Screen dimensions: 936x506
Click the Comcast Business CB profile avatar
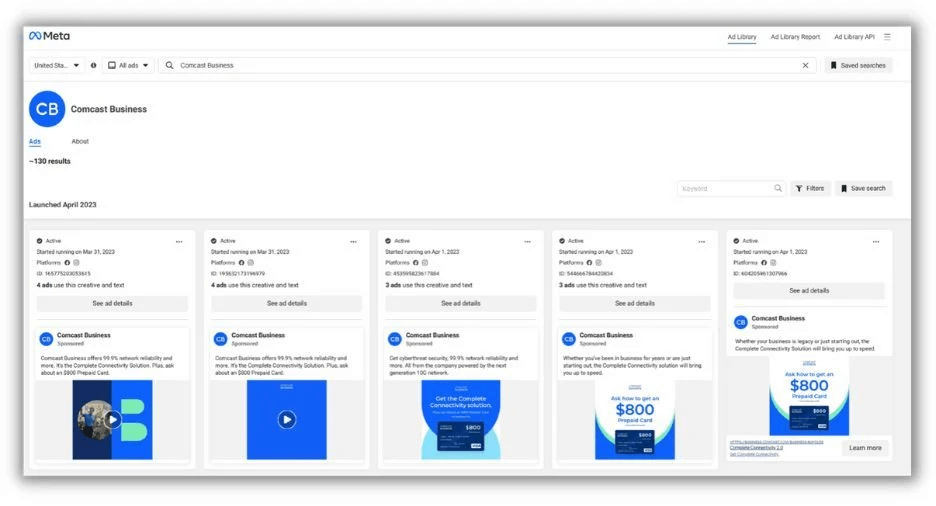tap(47, 109)
